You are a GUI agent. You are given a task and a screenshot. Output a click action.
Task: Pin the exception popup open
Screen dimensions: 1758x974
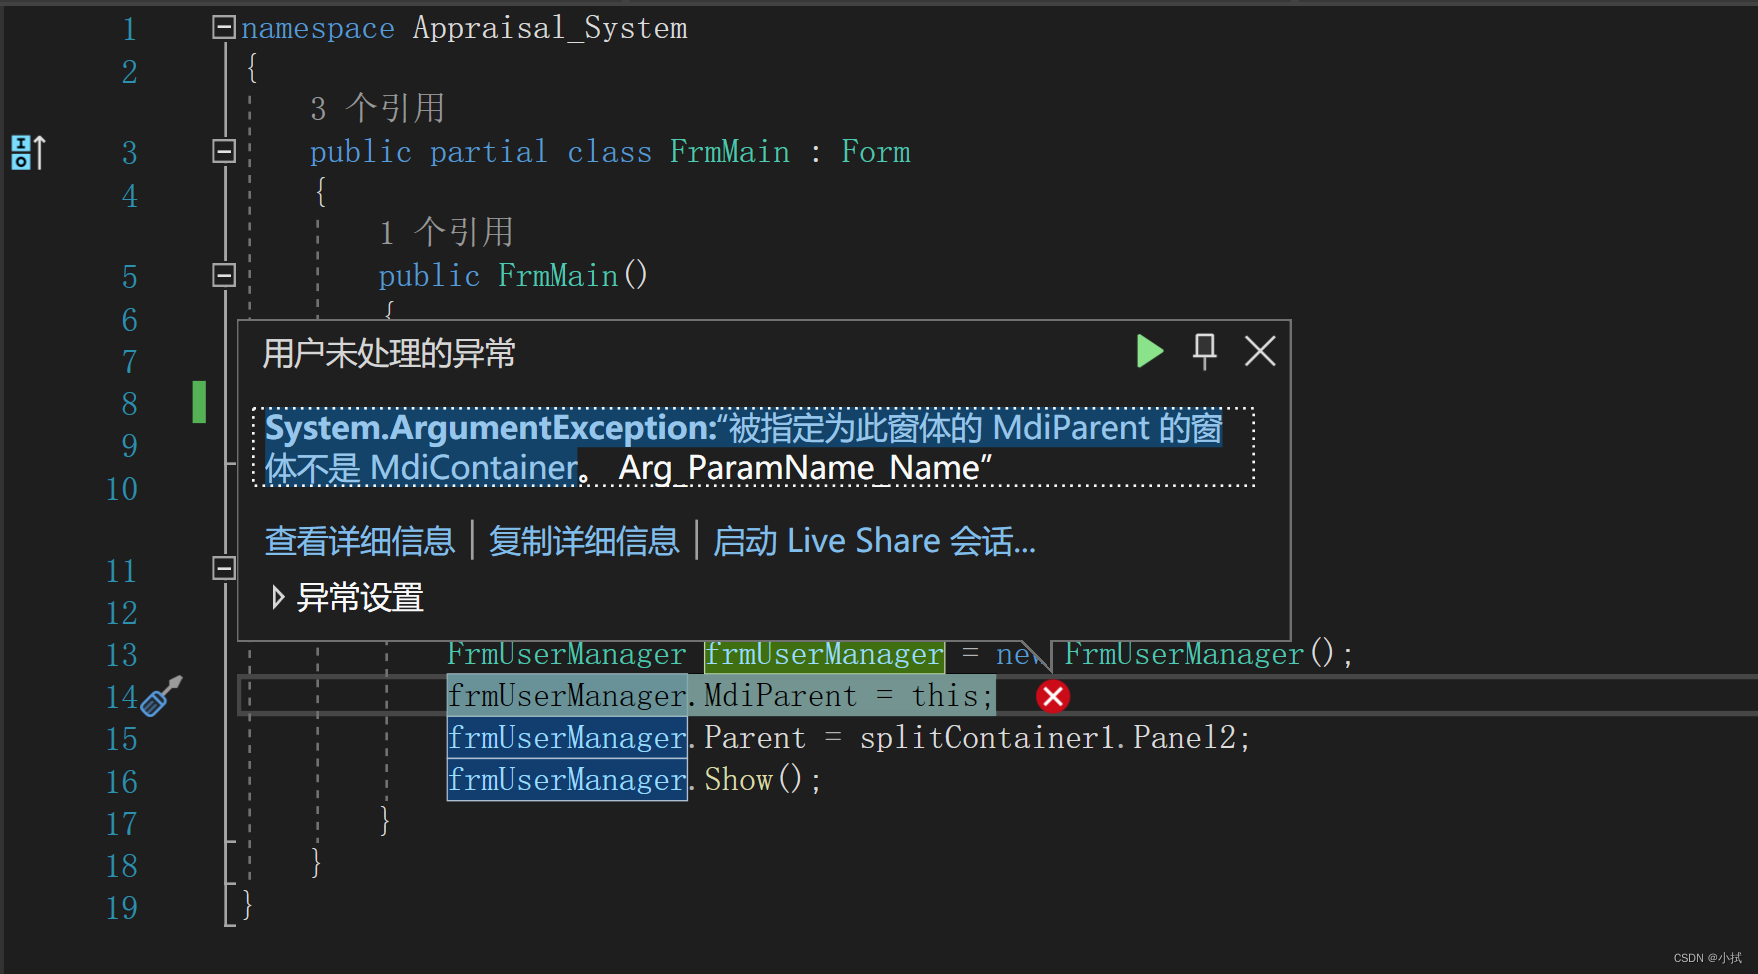pos(1205,351)
